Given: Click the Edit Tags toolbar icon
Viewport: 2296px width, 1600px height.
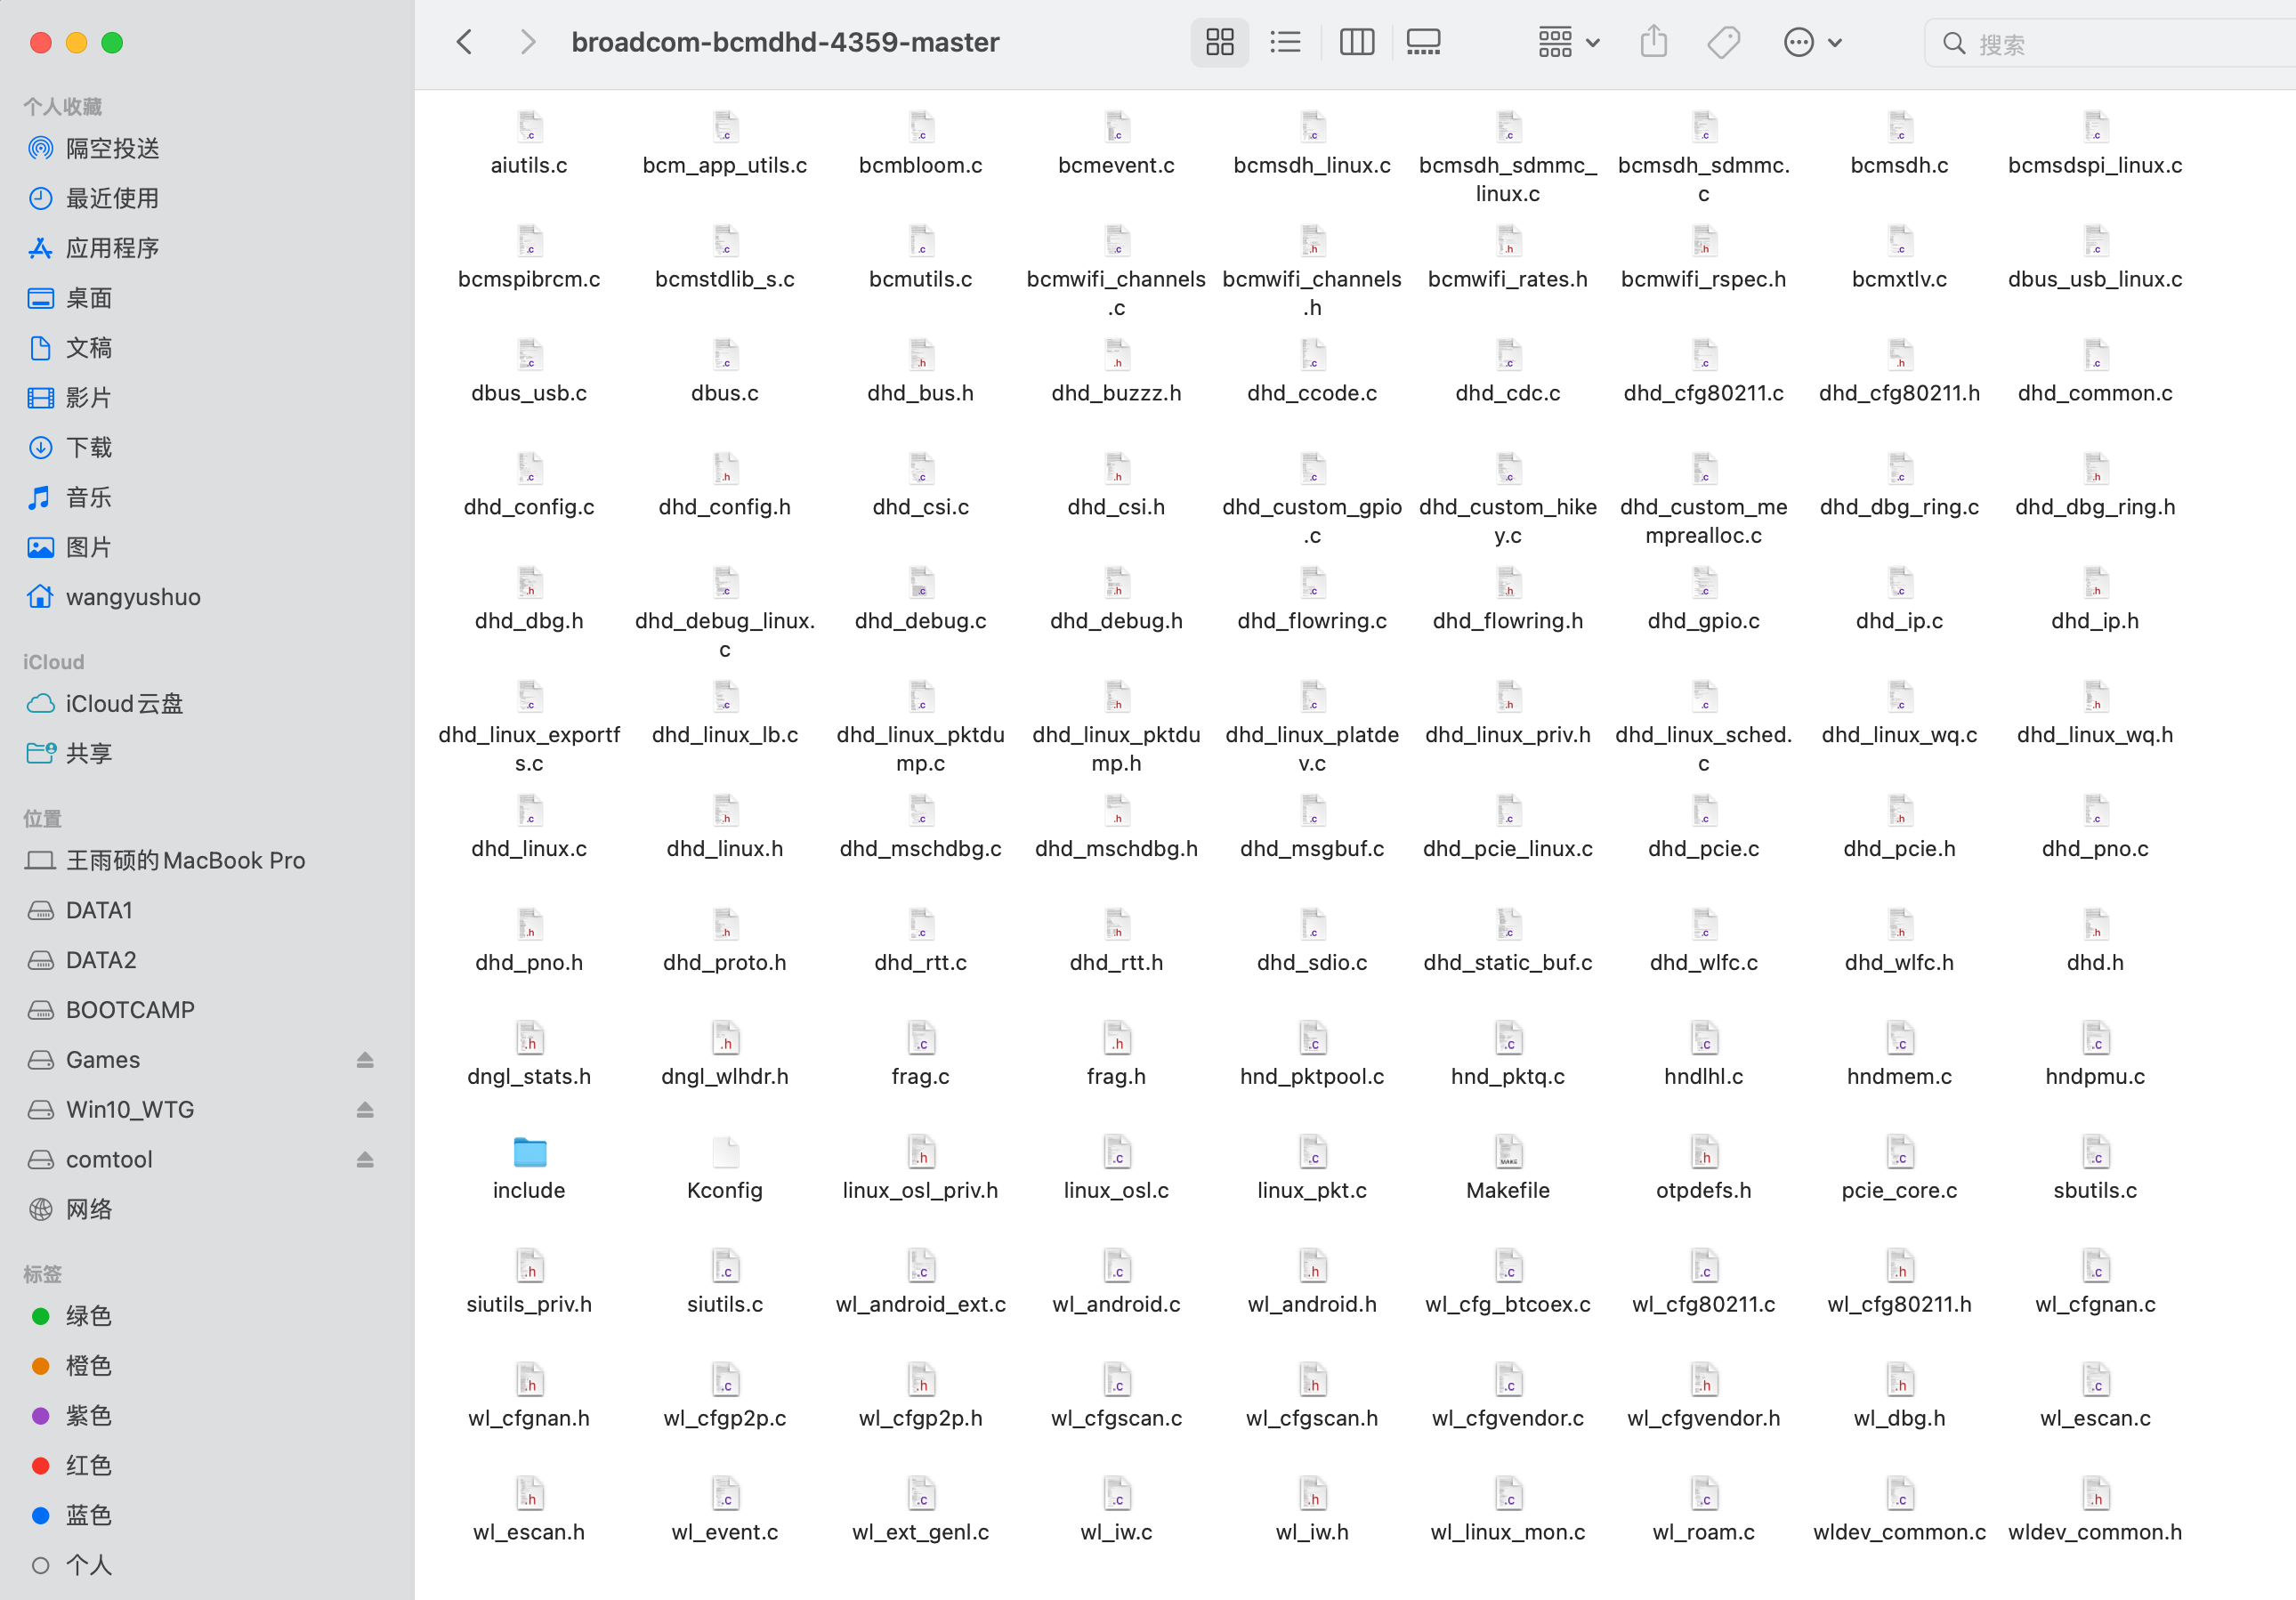Looking at the screenshot, I should click(x=1723, y=42).
